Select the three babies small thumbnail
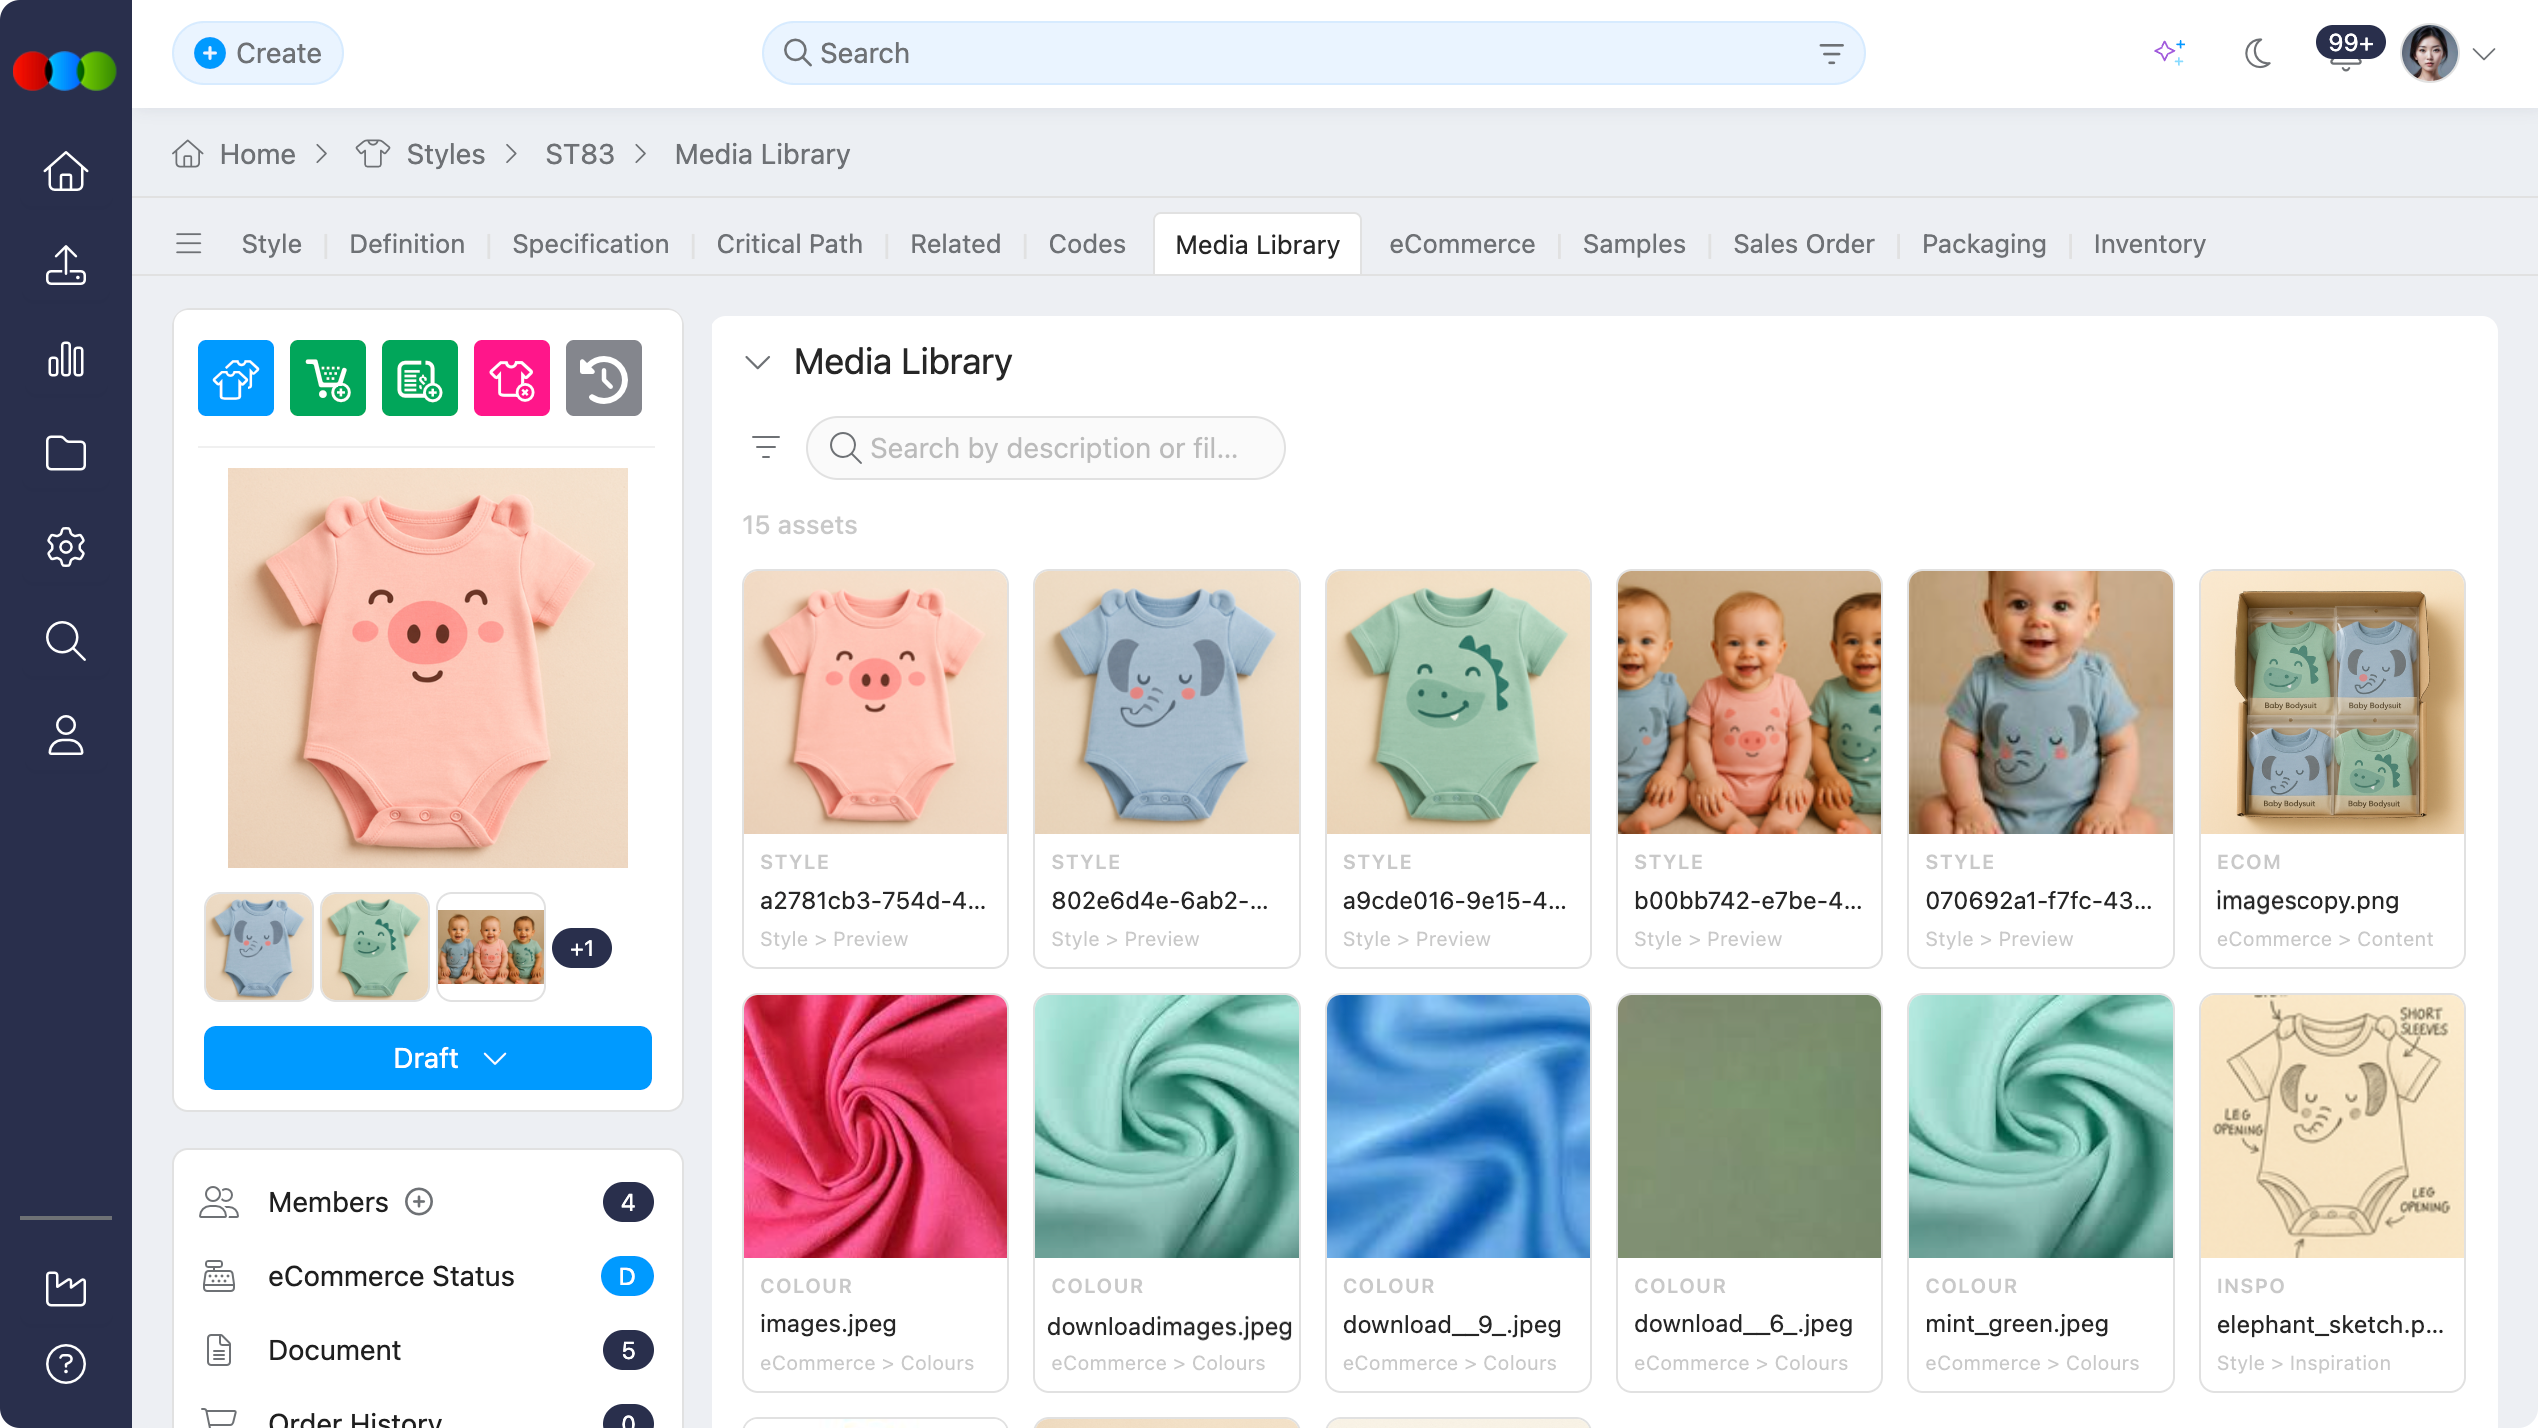This screenshot has width=2538, height=1428. tap(491, 947)
